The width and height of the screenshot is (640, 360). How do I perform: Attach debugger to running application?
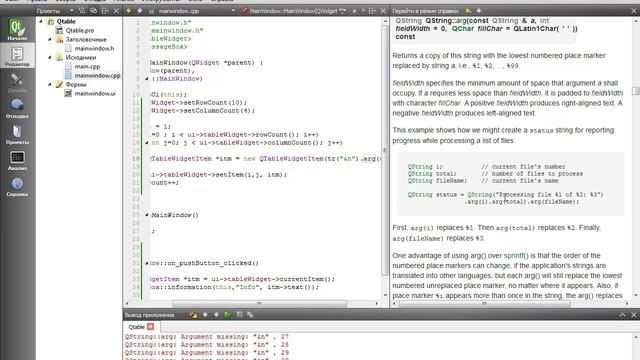click(250, 315)
